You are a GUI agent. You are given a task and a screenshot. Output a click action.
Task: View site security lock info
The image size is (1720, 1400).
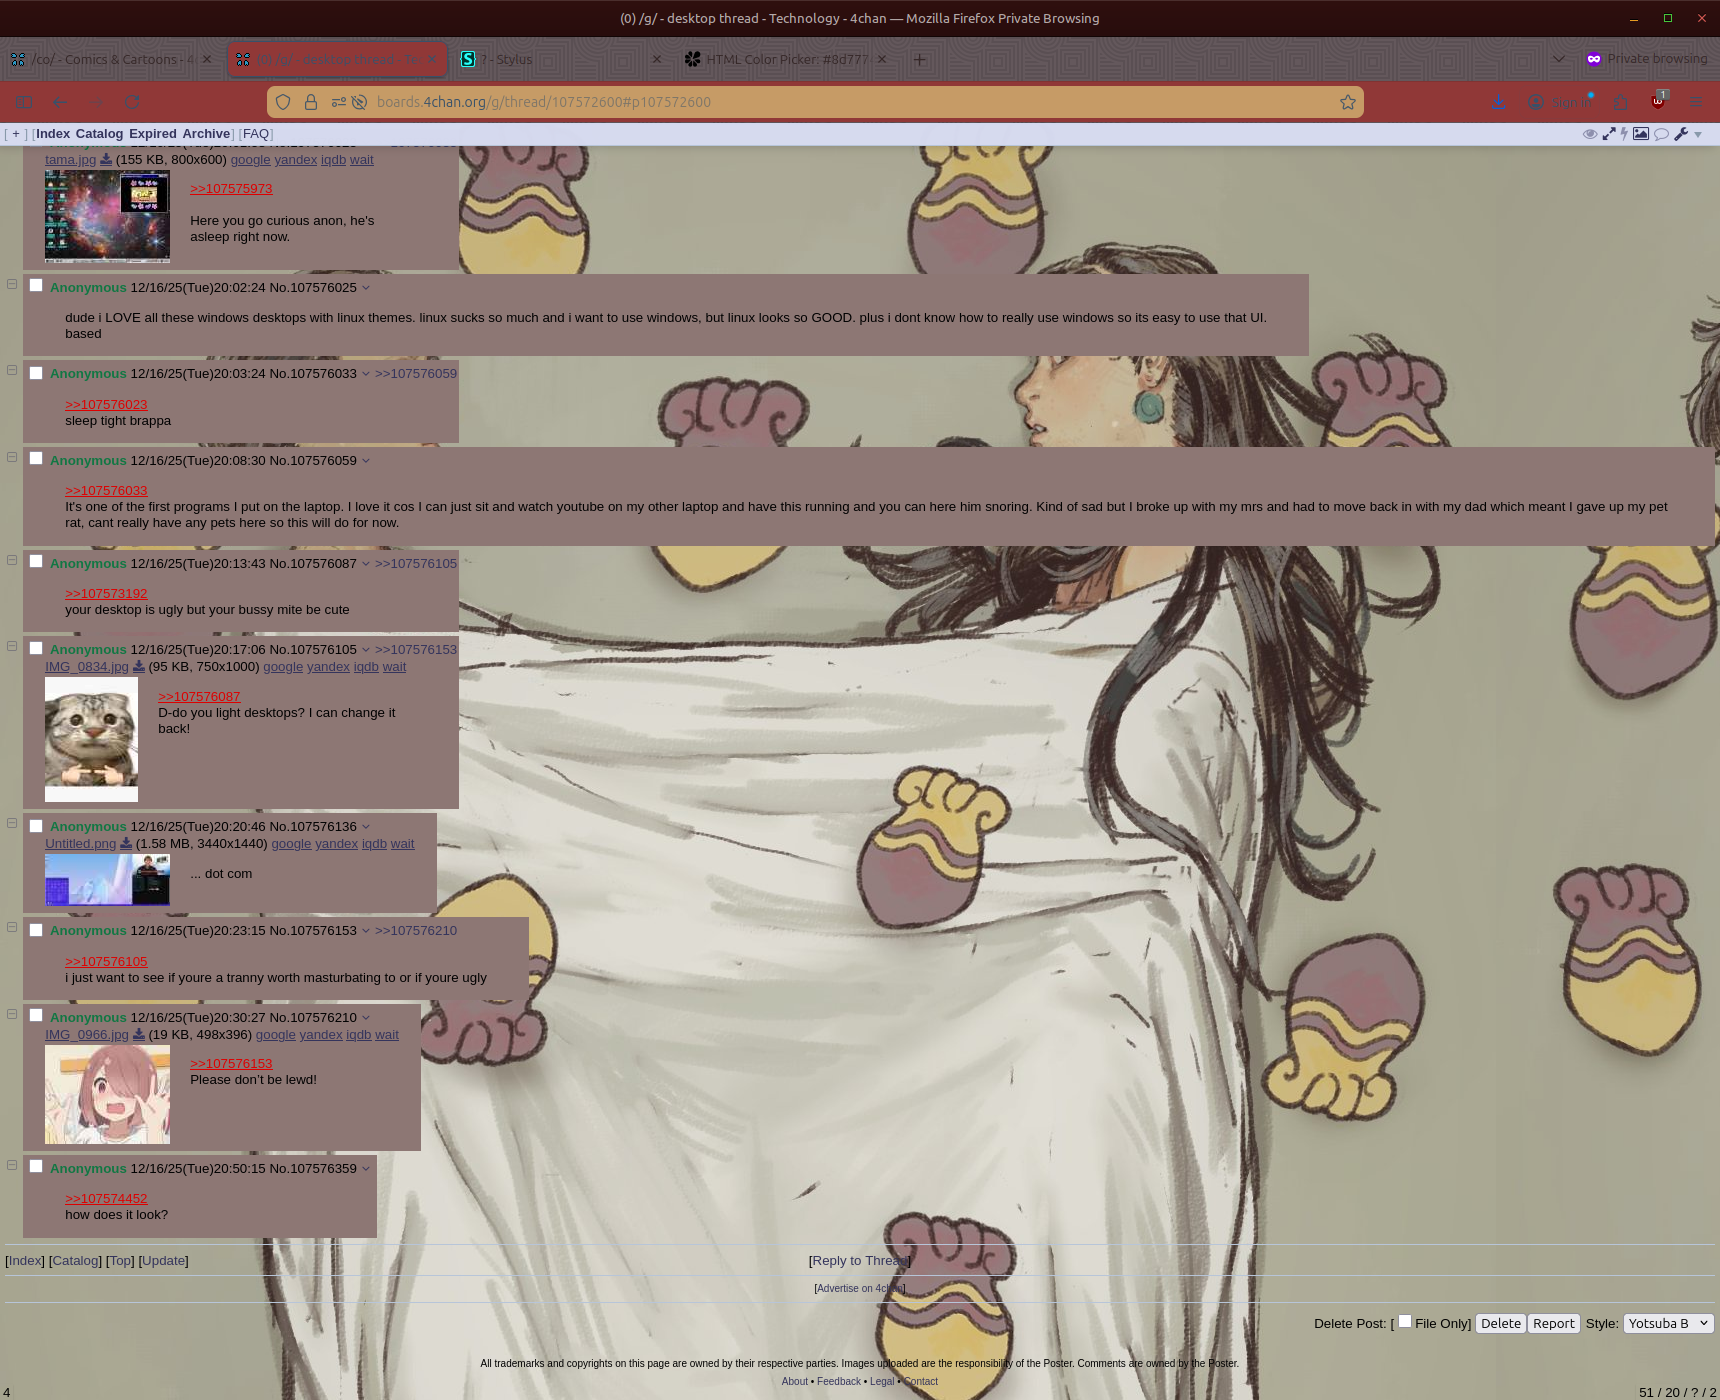click(x=311, y=102)
